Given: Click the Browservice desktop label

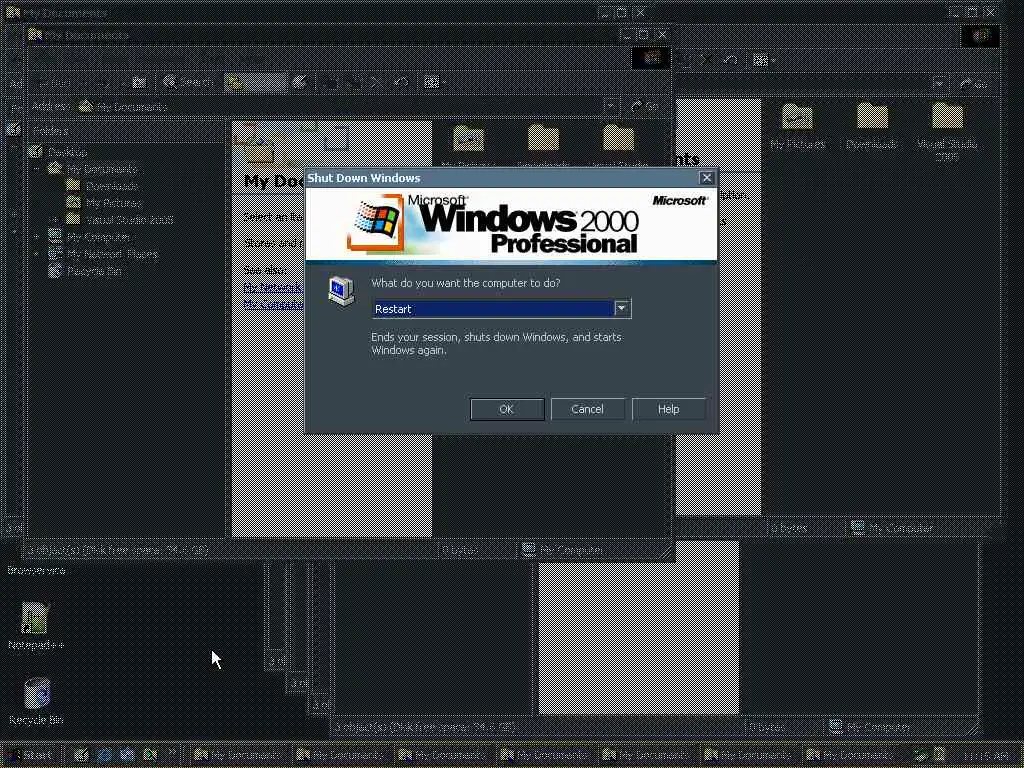Looking at the screenshot, I should [x=36, y=570].
